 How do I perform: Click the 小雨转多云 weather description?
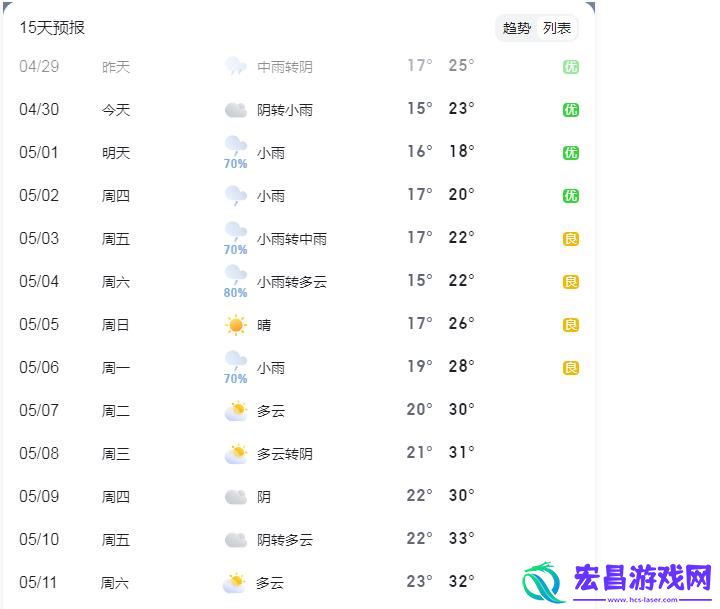292,282
